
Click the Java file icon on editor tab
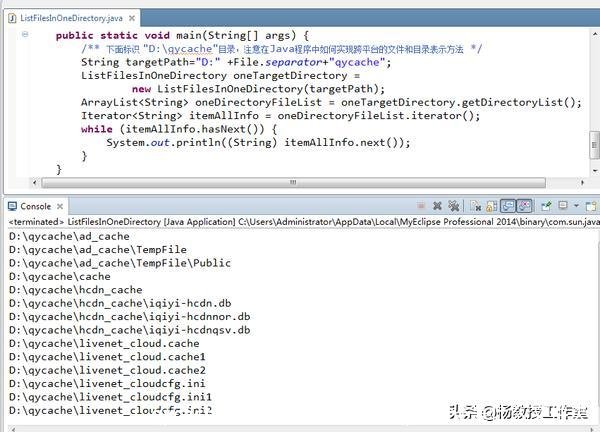(12, 18)
